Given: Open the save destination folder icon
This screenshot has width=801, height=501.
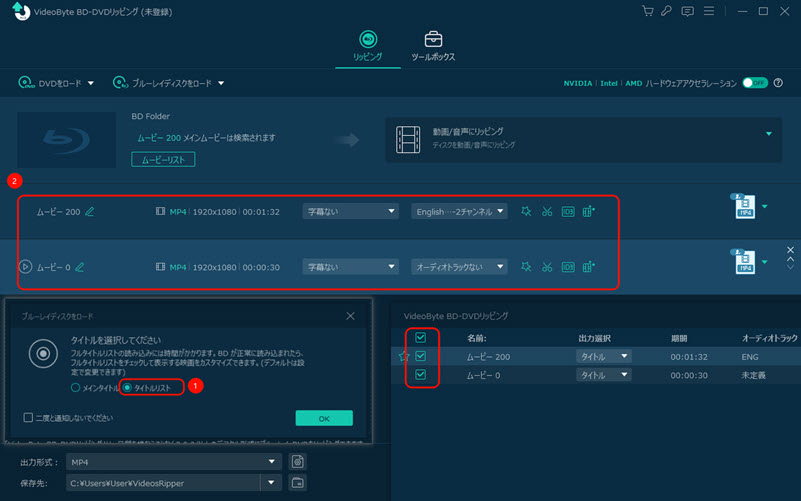Looking at the screenshot, I should point(297,483).
